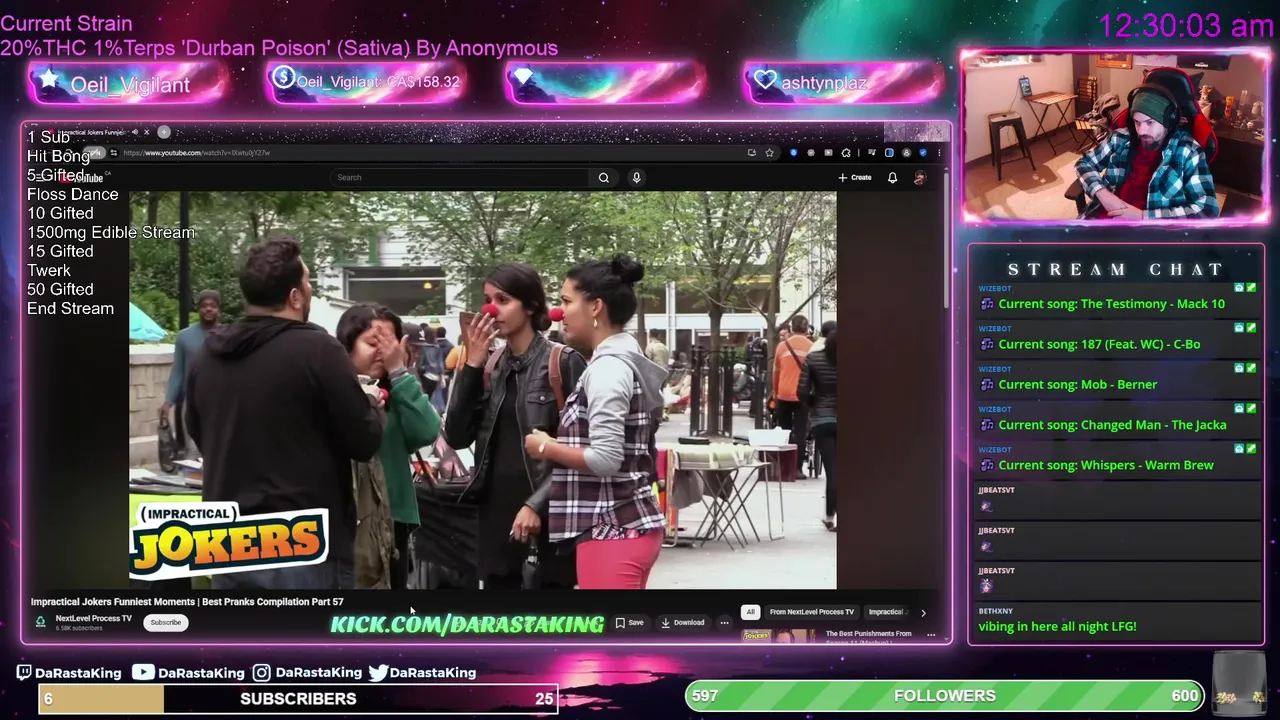Click the 'Oeil_Vigilant' star follower badge

(128, 84)
